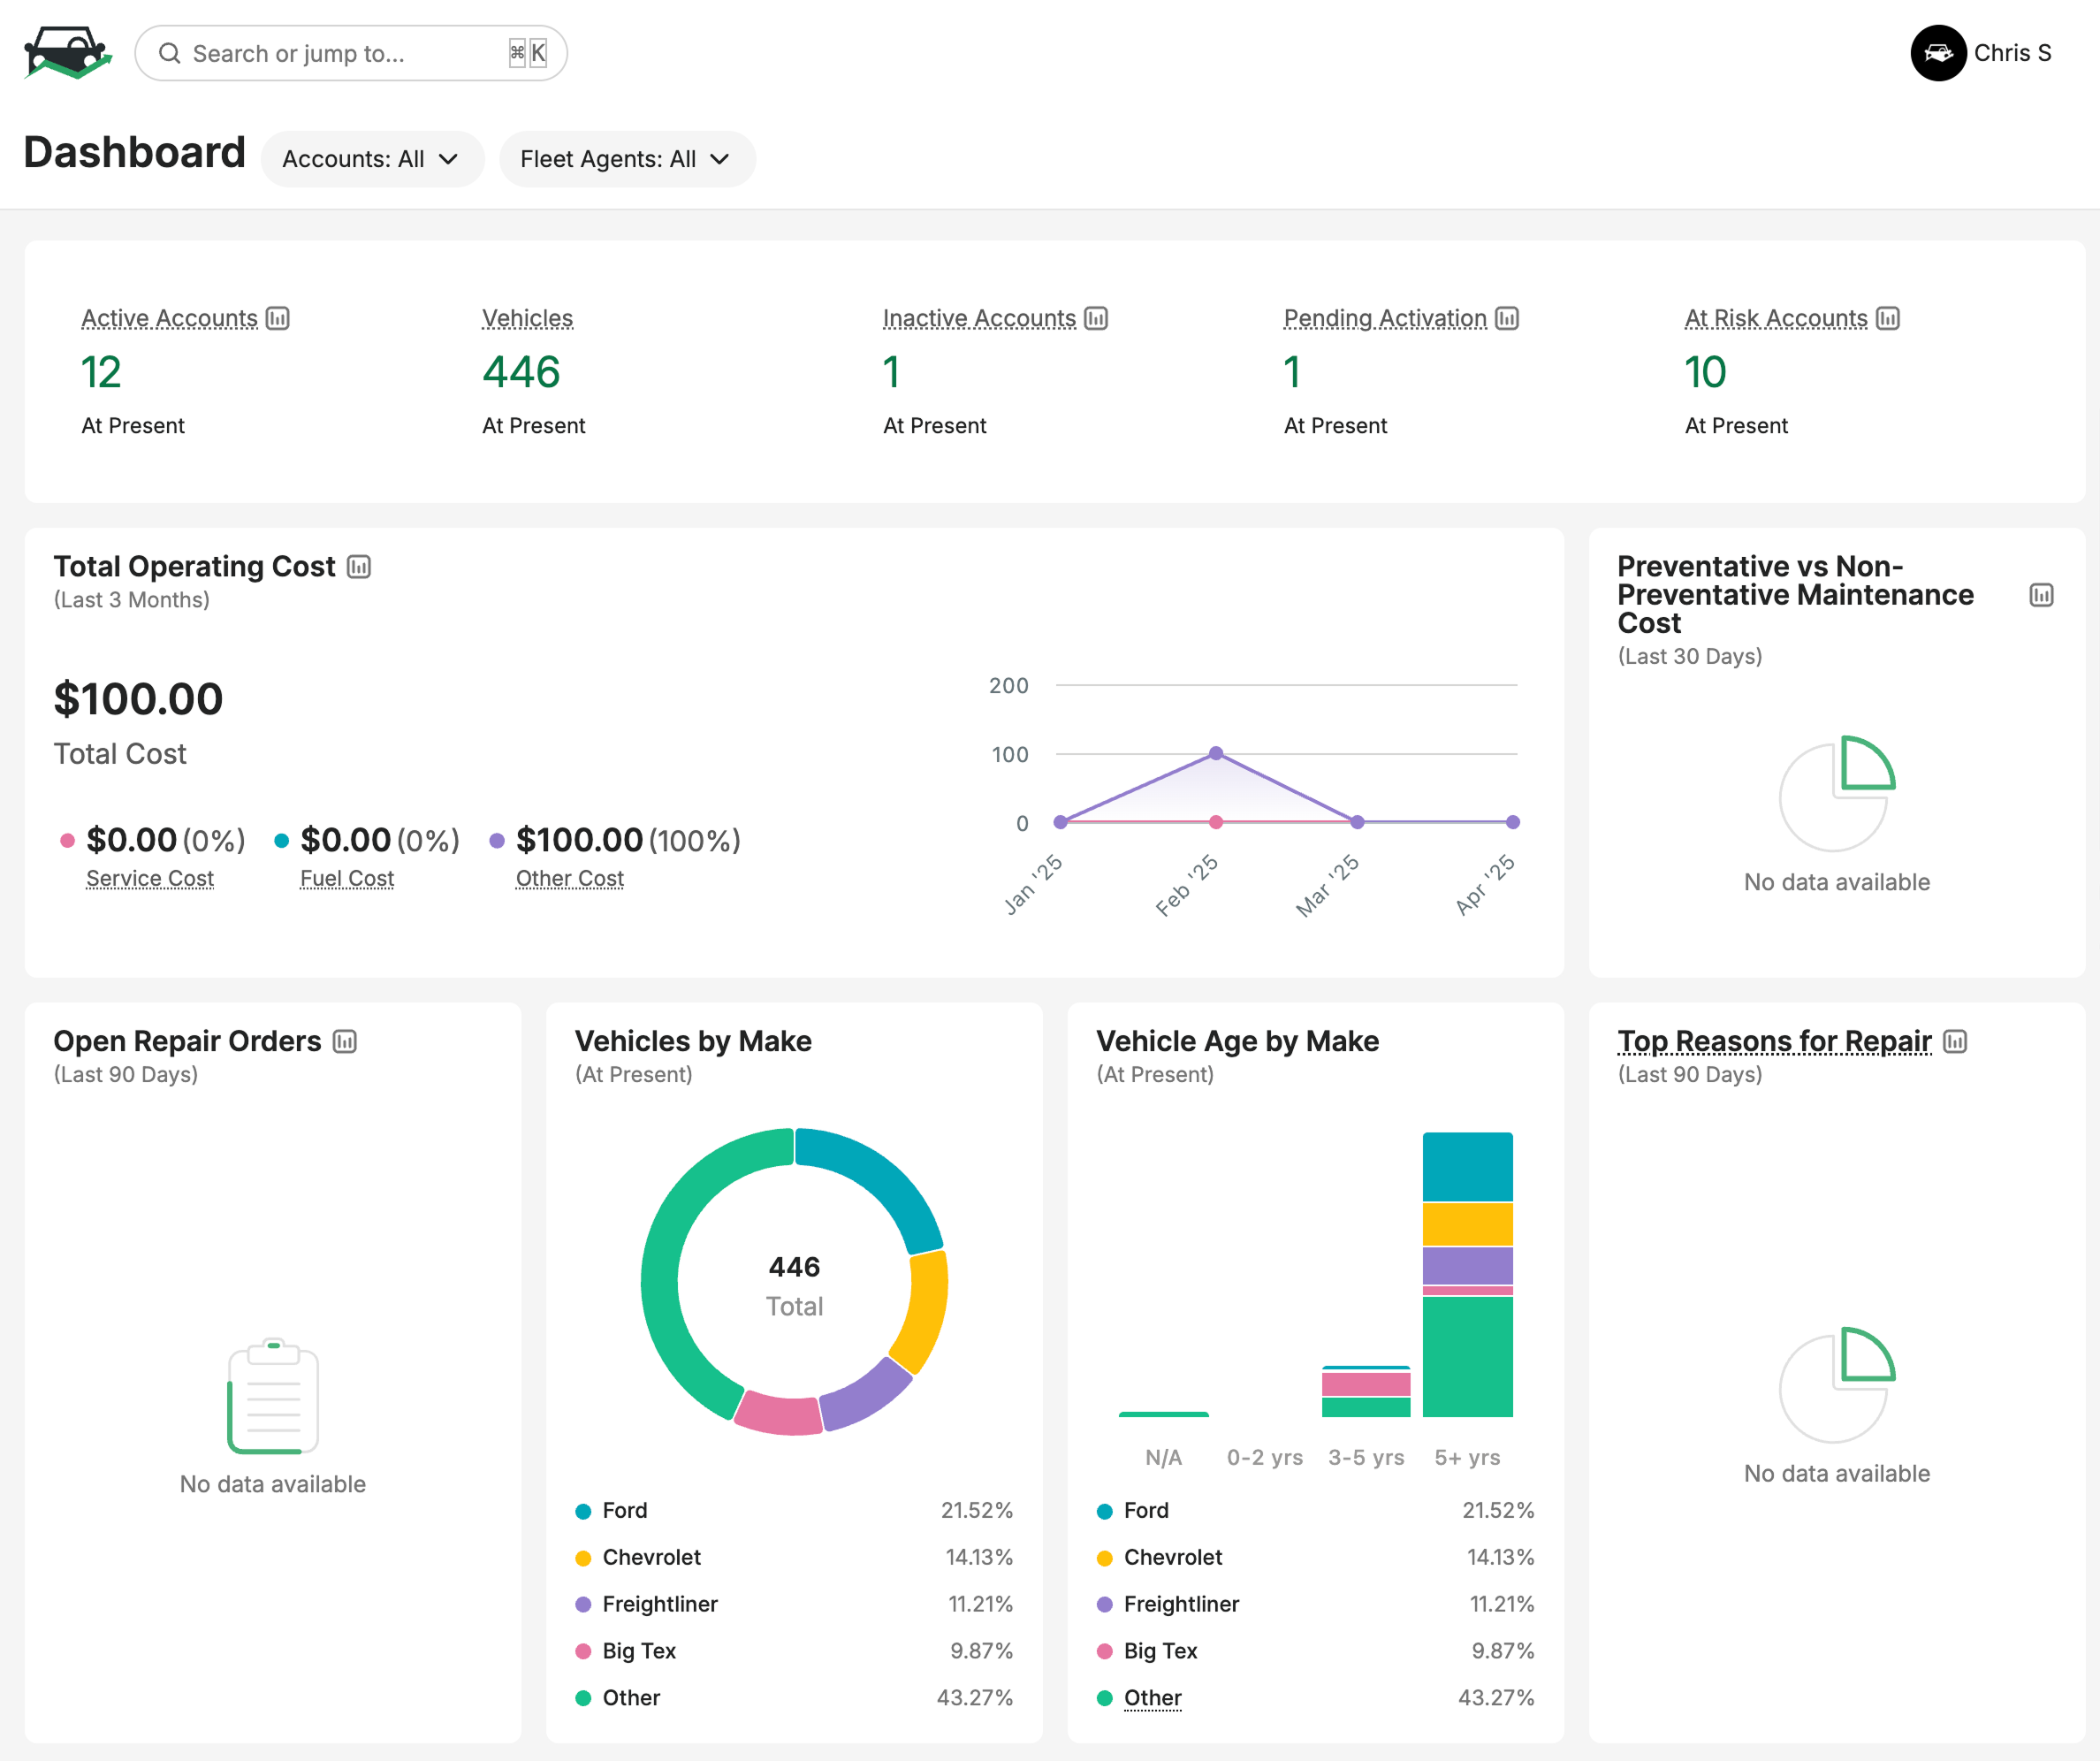
Task: Click the Feb '25 peak point on the cost chart
Action: pyautogui.click(x=1215, y=753)
